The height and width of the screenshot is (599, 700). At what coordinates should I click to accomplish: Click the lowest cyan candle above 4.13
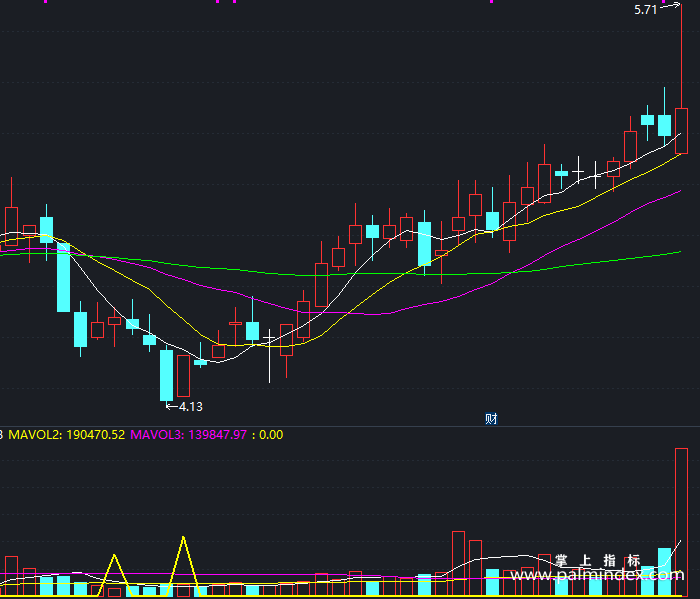click(167, 375)
